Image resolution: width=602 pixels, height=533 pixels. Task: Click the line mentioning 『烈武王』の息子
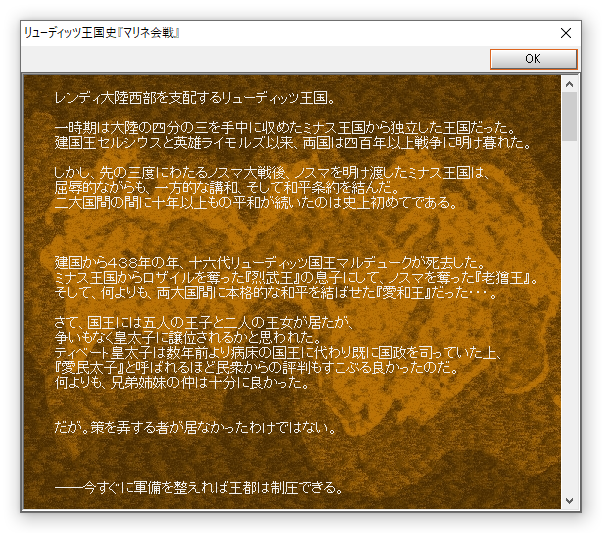coord(298,276)
